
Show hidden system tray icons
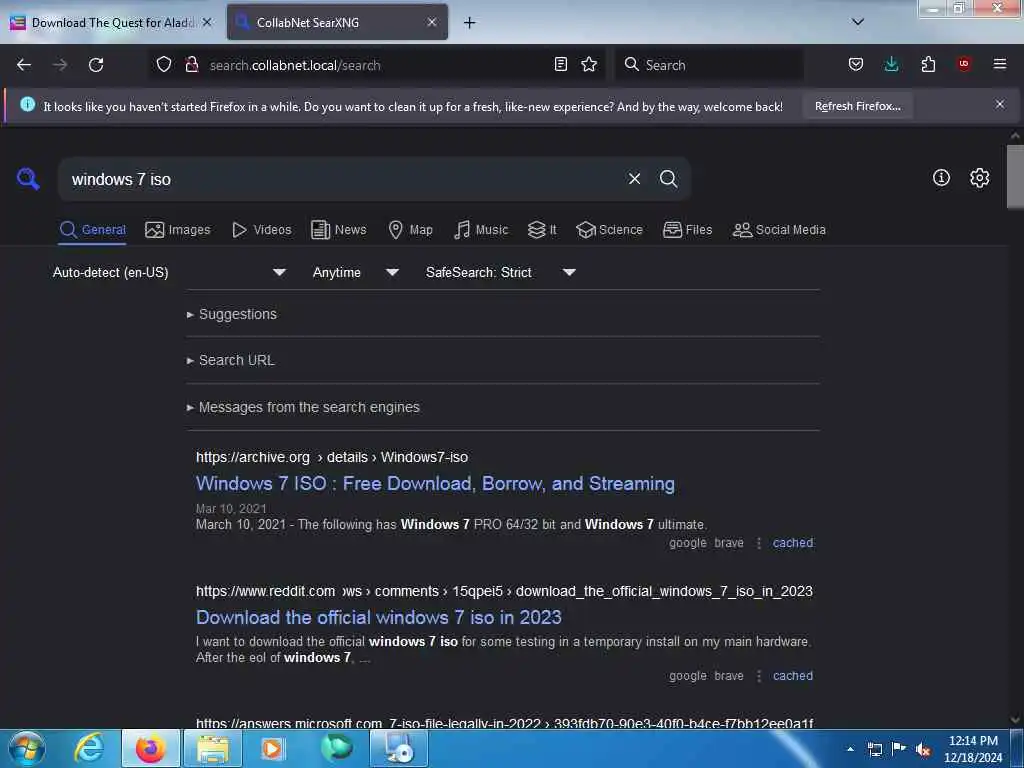coord(850,749)
